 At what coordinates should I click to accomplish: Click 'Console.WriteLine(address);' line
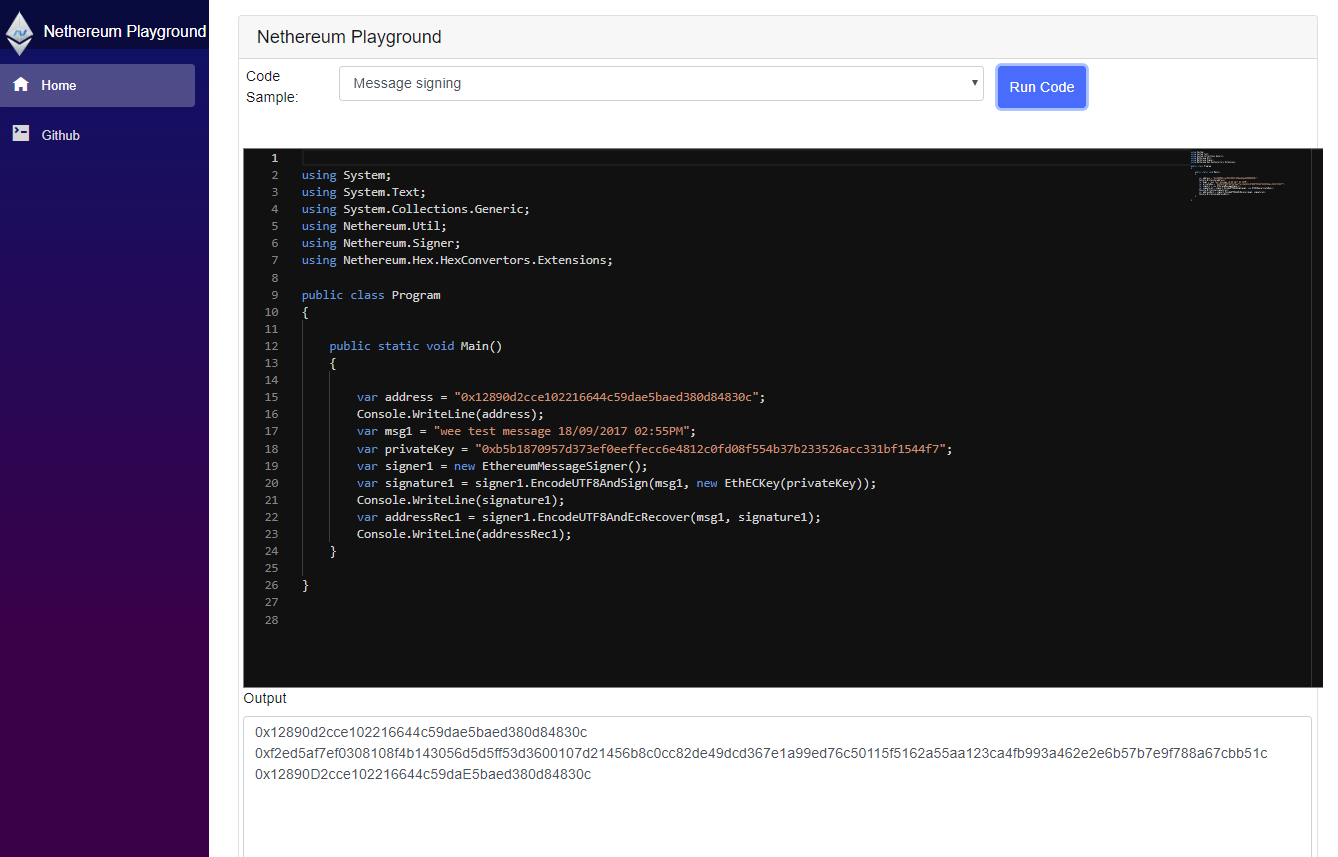tap(450, 414)
